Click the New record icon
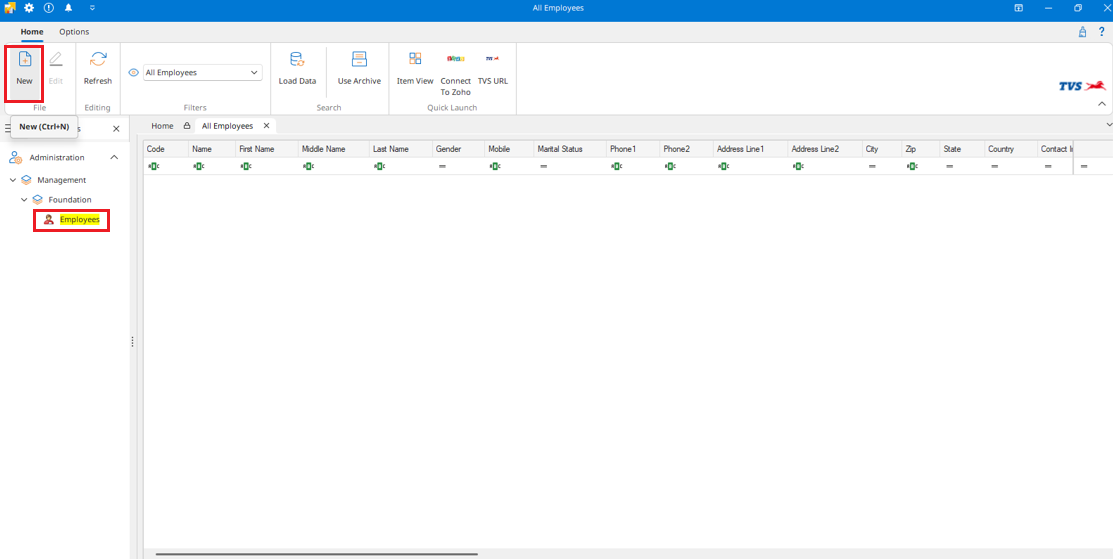 point(24,61)
